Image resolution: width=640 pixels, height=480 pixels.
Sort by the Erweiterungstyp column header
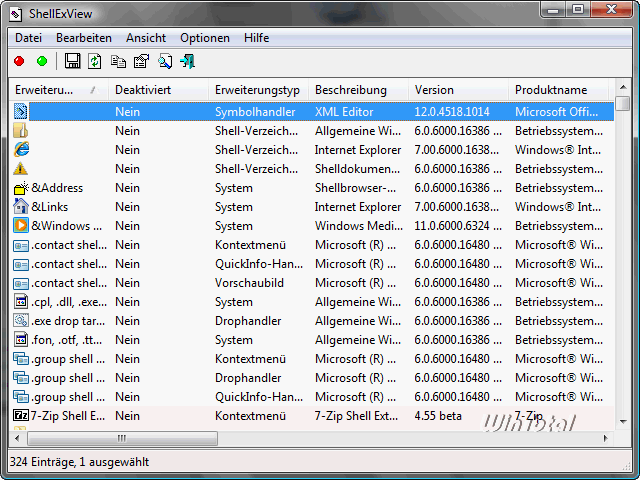(258, 90)
